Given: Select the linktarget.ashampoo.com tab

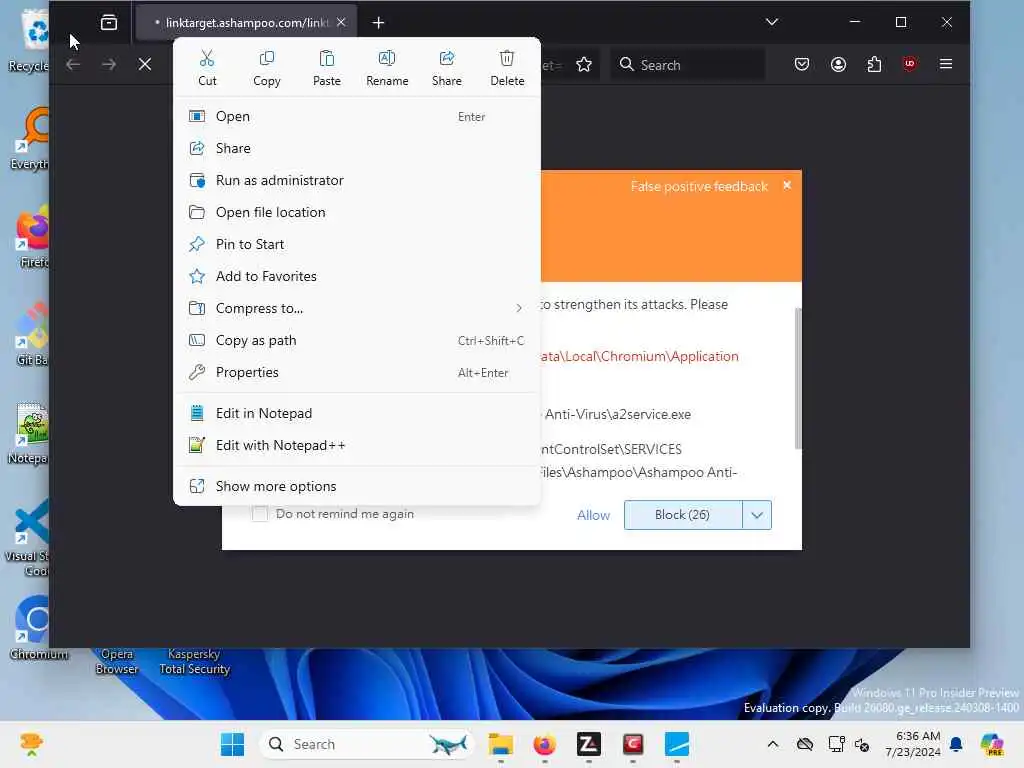Looking at the screenshot, I should (246, 23).
